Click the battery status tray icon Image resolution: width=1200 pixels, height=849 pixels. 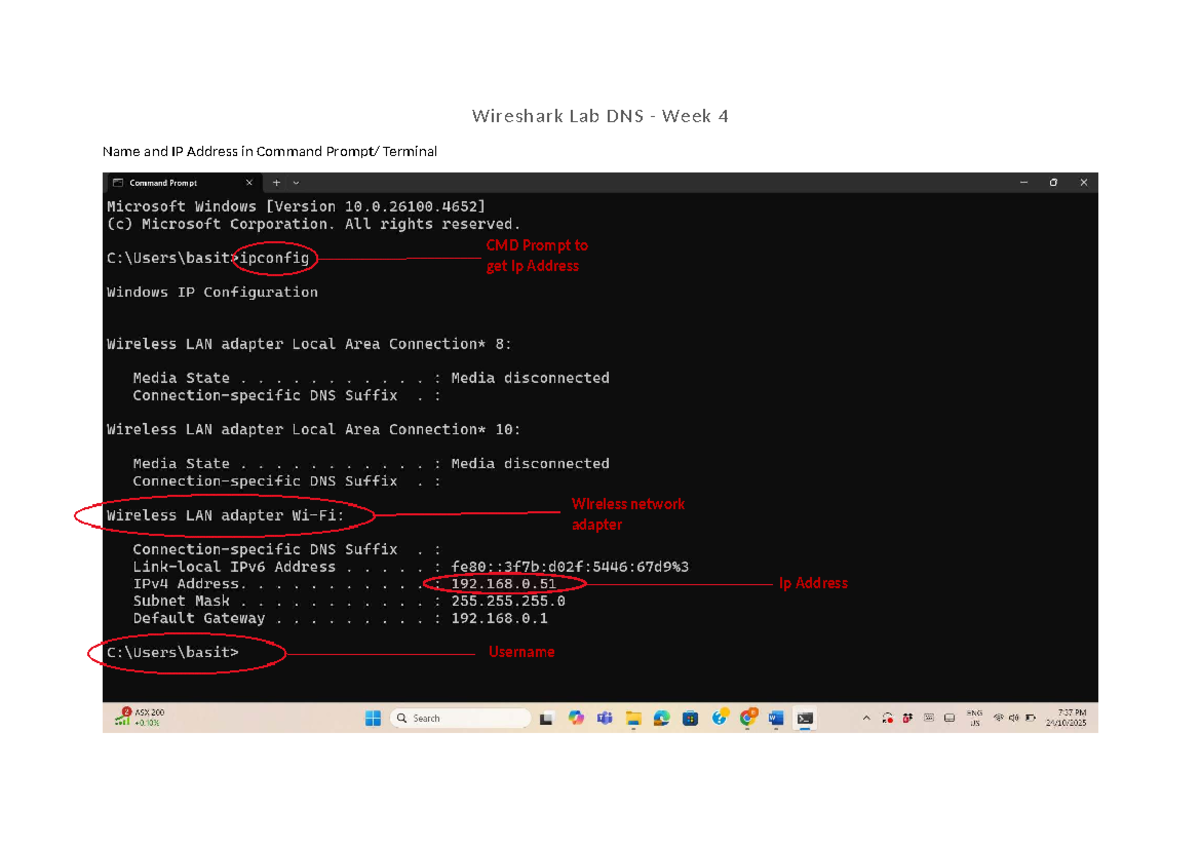click(1030, 718)
